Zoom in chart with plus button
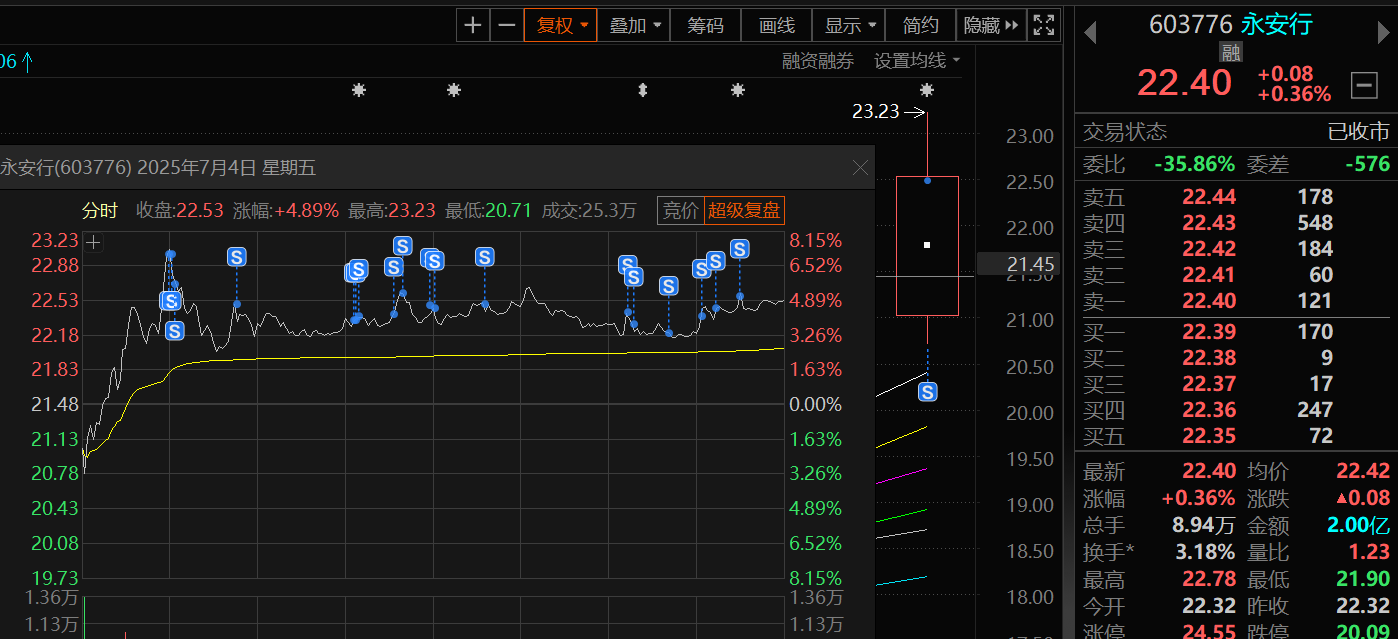Image resolution: width=1398 pixels, height=639 pixels. (x=473, y=25)
